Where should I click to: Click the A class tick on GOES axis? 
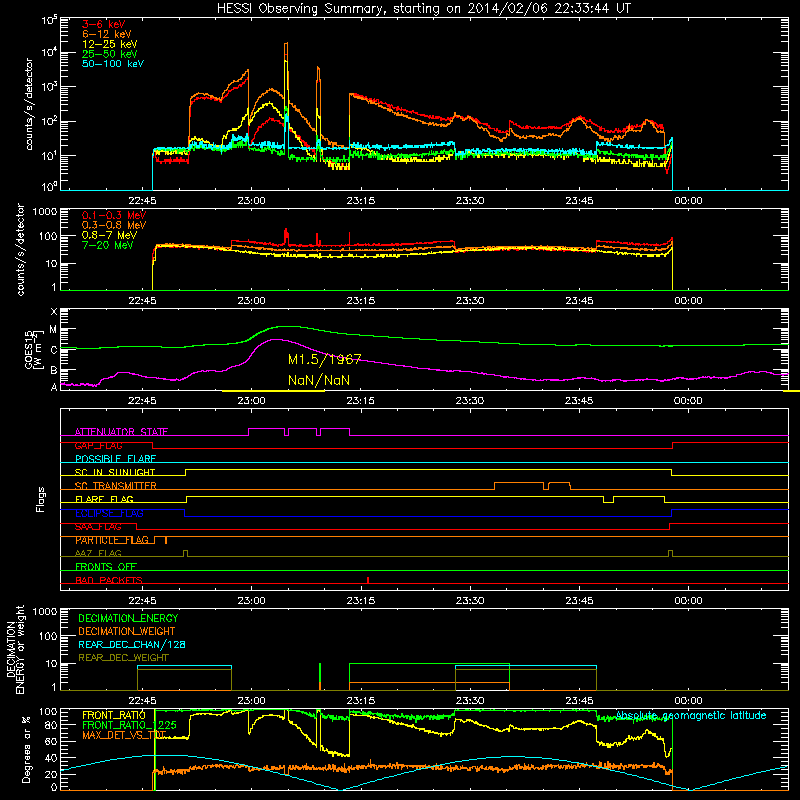(54, 387)
